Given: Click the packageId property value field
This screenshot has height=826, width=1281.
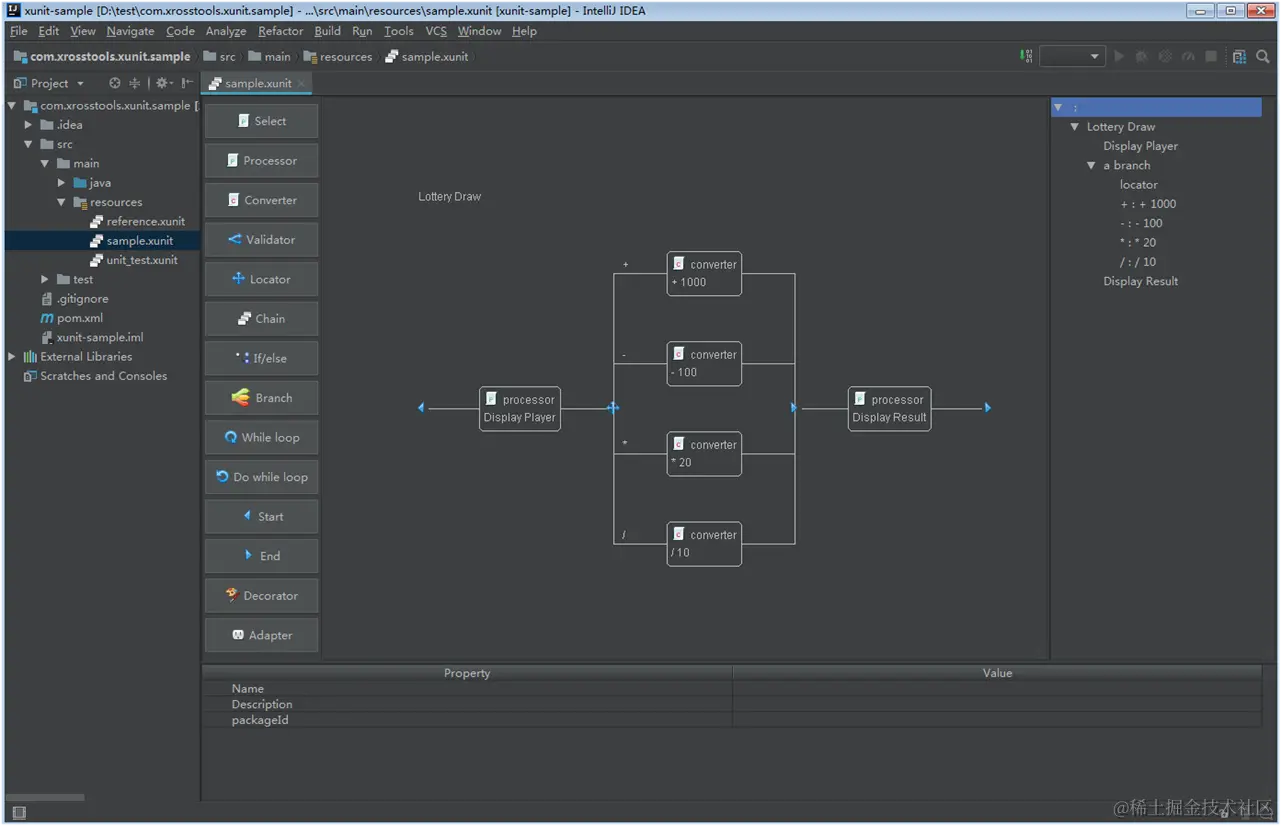Looking at the screenshot, I should click(997, 720).
